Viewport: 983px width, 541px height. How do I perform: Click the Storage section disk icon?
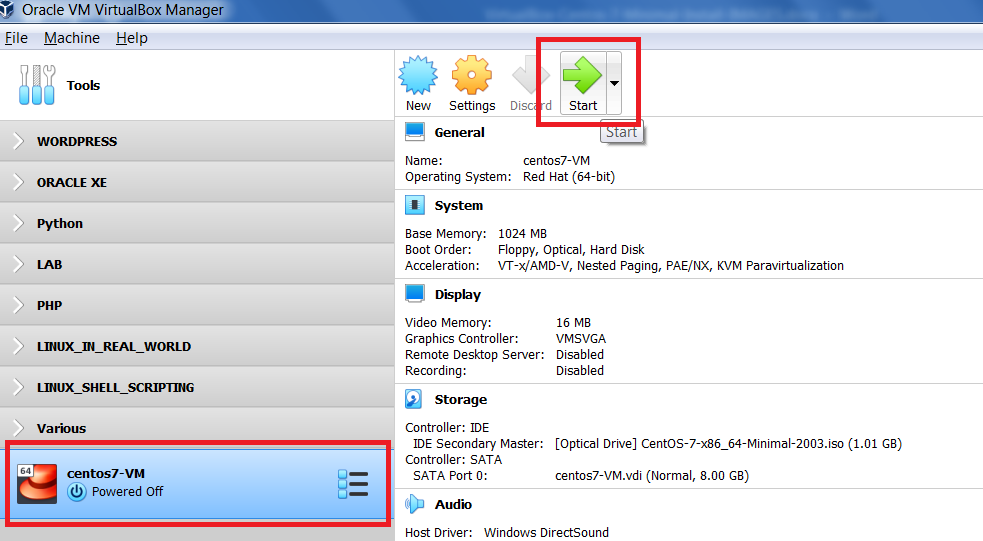(x=415, y=399)
